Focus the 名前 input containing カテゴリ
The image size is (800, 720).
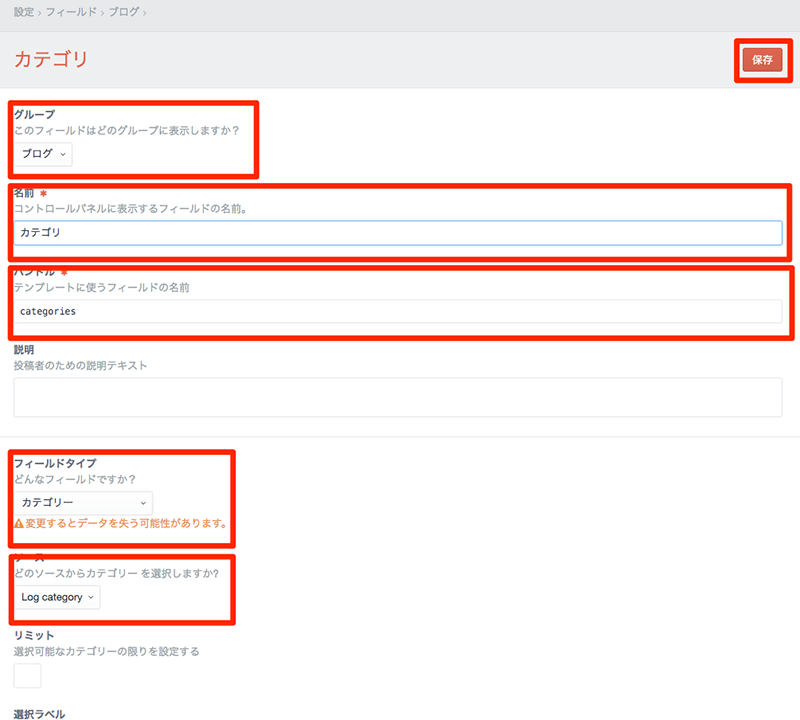pyautogui.click(x=397, y=233)
